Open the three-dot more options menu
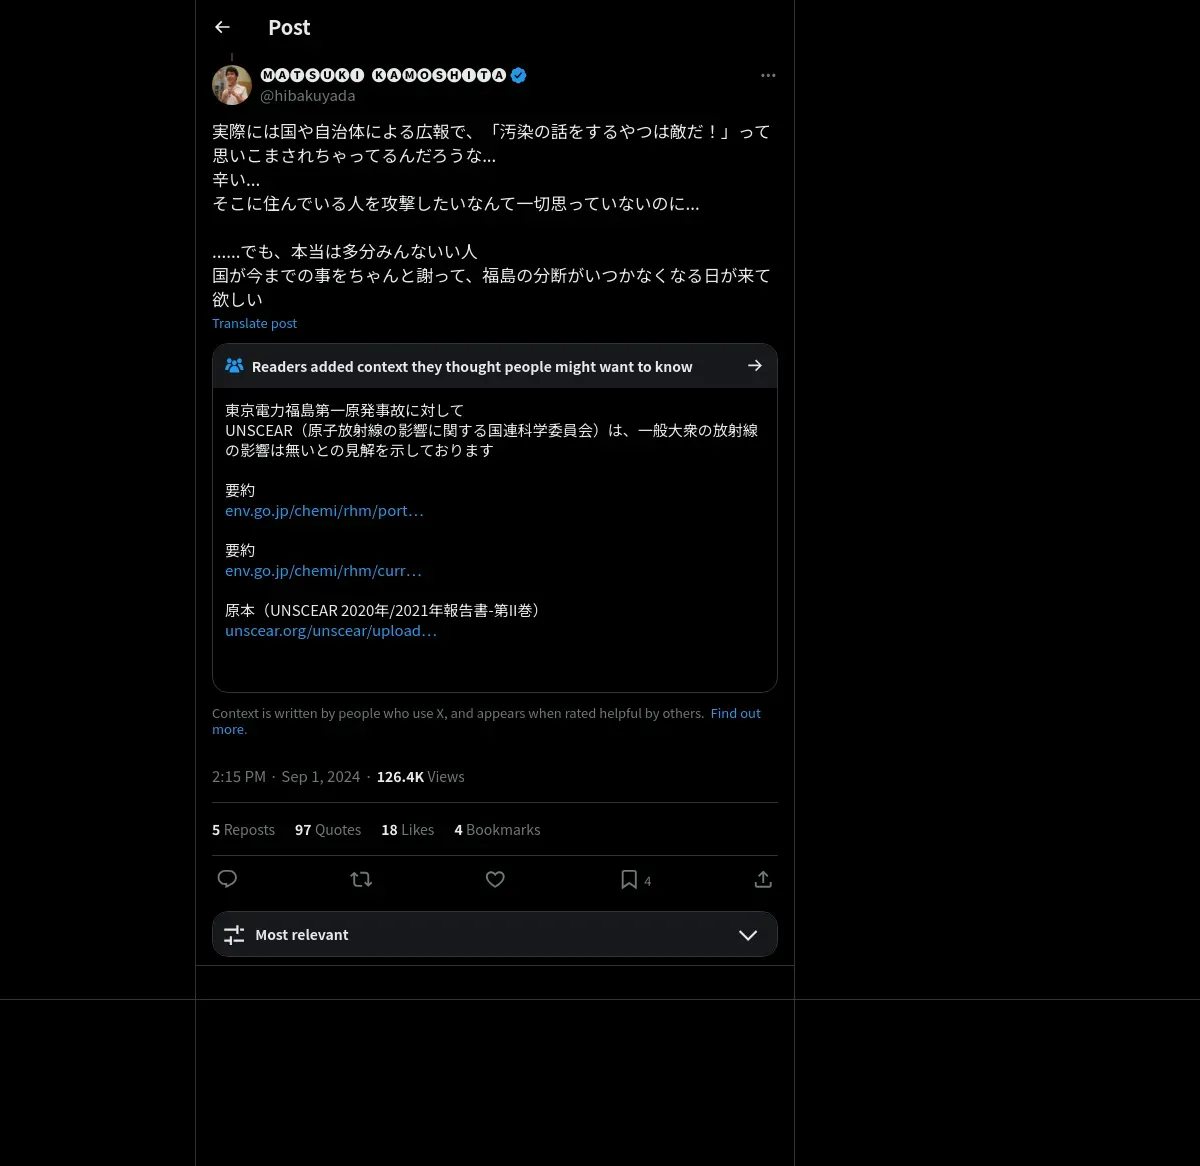The image size is (1200, 1166). click(x=768, y=75)
